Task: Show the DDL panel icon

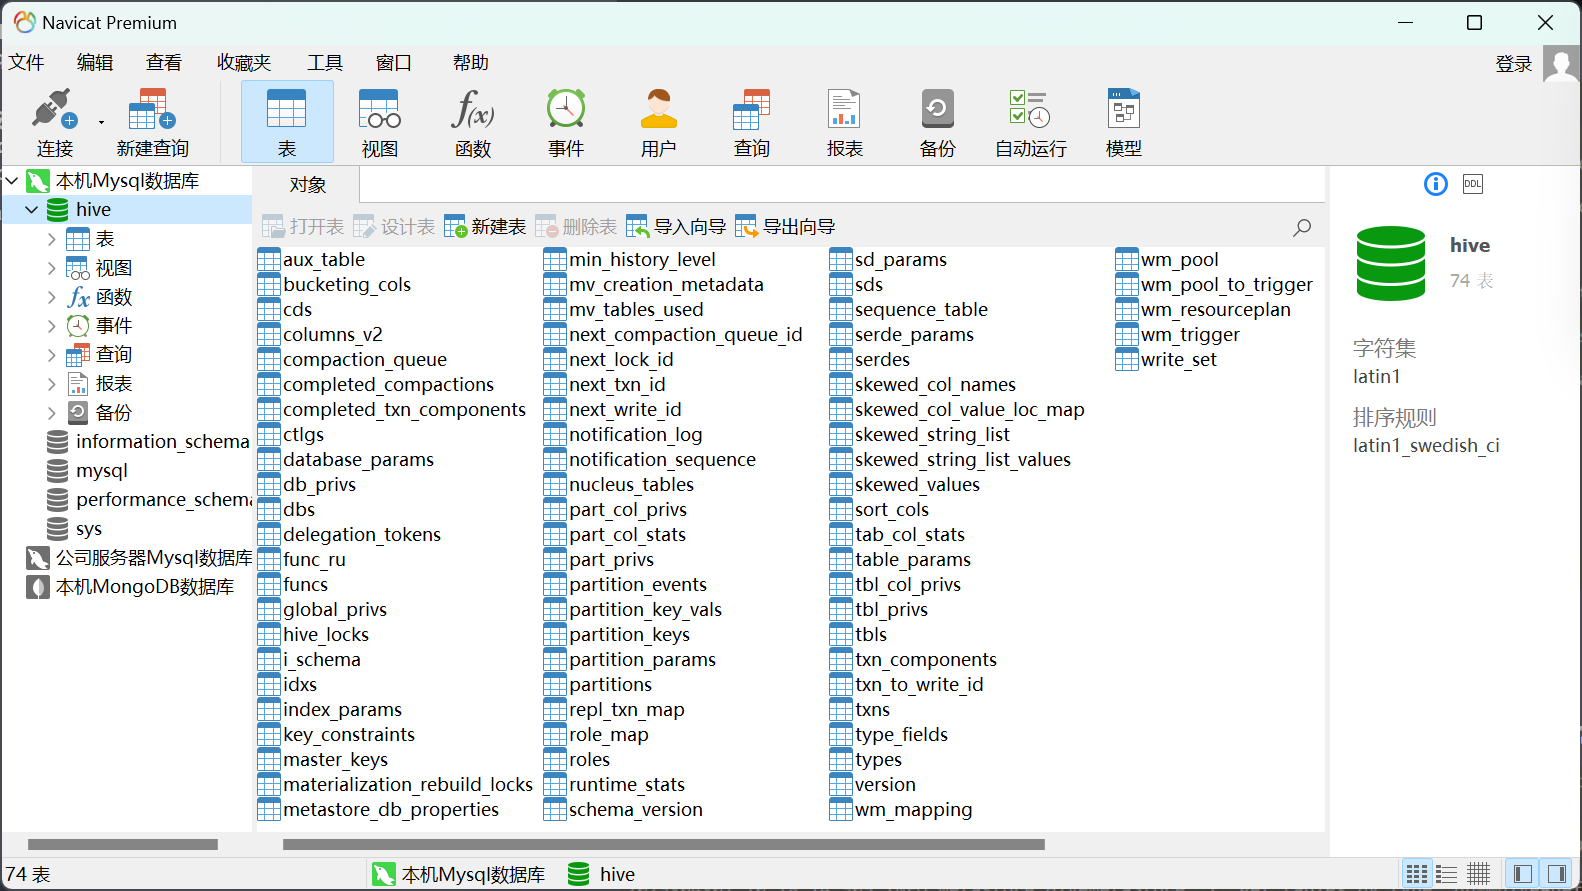Action: pos(1473,184)
